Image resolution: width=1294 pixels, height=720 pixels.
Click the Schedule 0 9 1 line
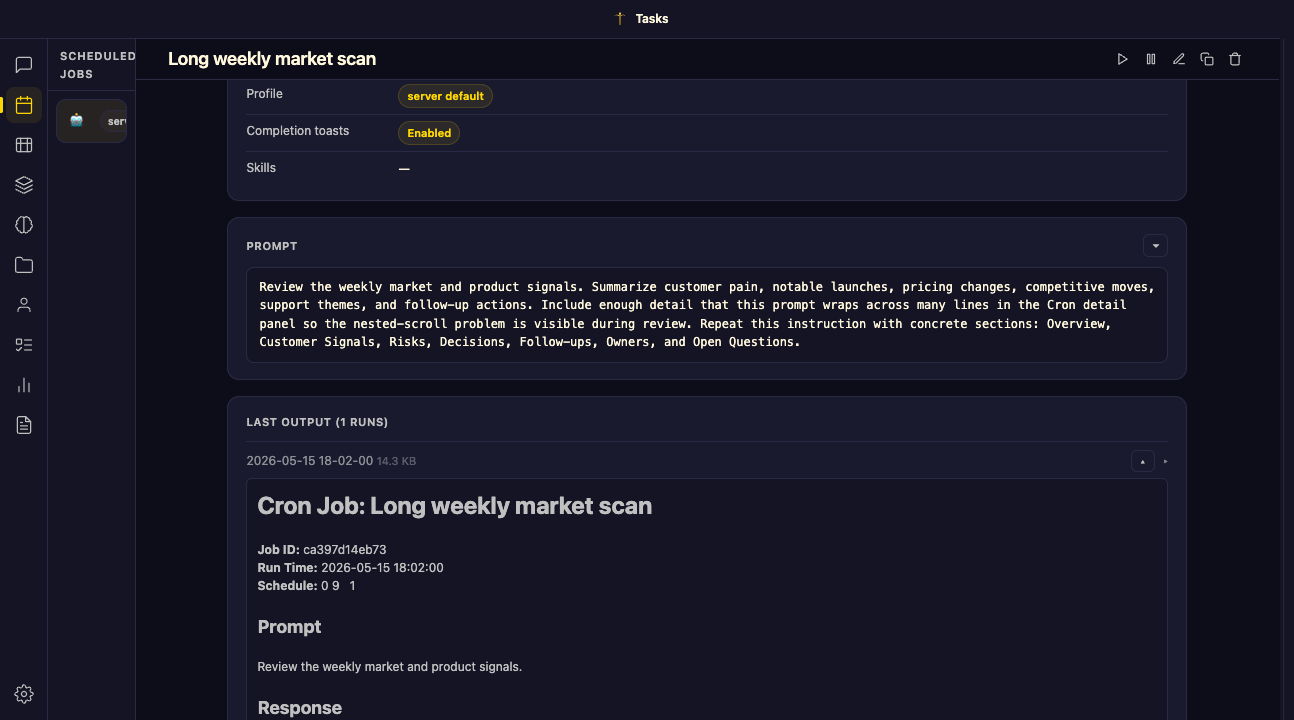pos(306,586)
